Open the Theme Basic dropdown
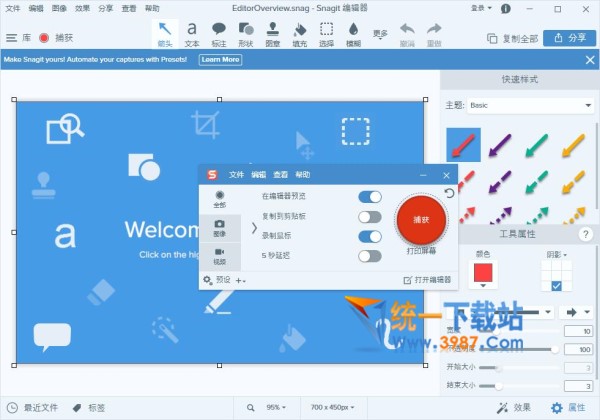The image size is (600, 420). [x=530, y=105]
